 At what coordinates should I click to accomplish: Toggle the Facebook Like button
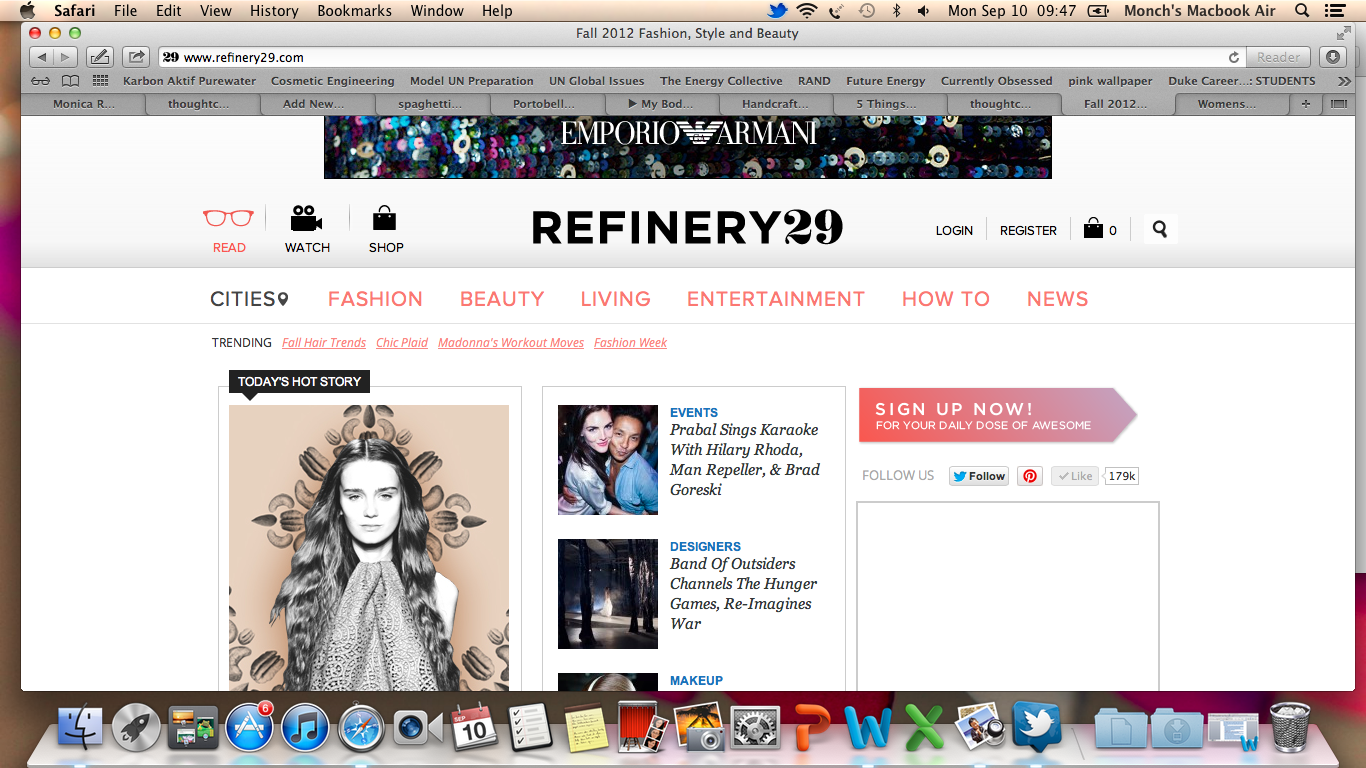pos(1075,476)
